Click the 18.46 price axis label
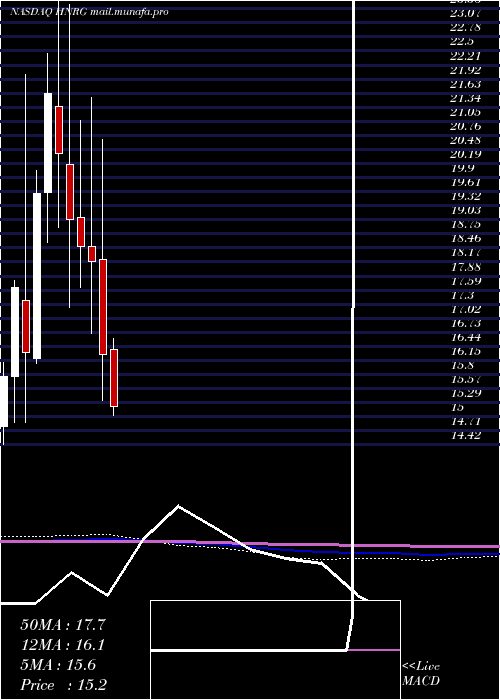This screenshot has height=700, width=500. click(x=466, y=239)
